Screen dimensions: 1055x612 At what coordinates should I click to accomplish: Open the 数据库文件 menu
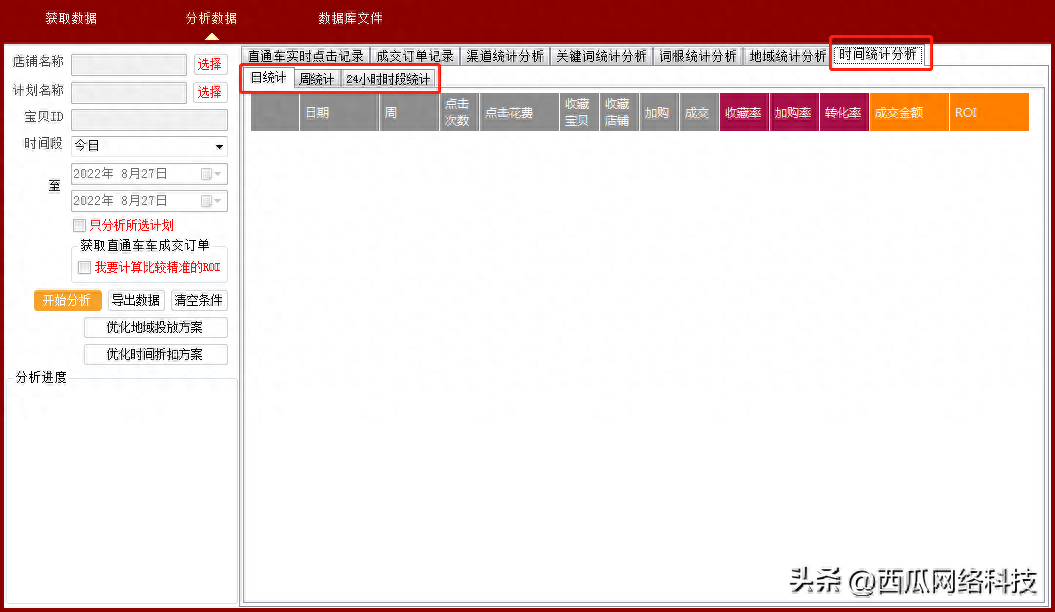[x=350, y=19]
